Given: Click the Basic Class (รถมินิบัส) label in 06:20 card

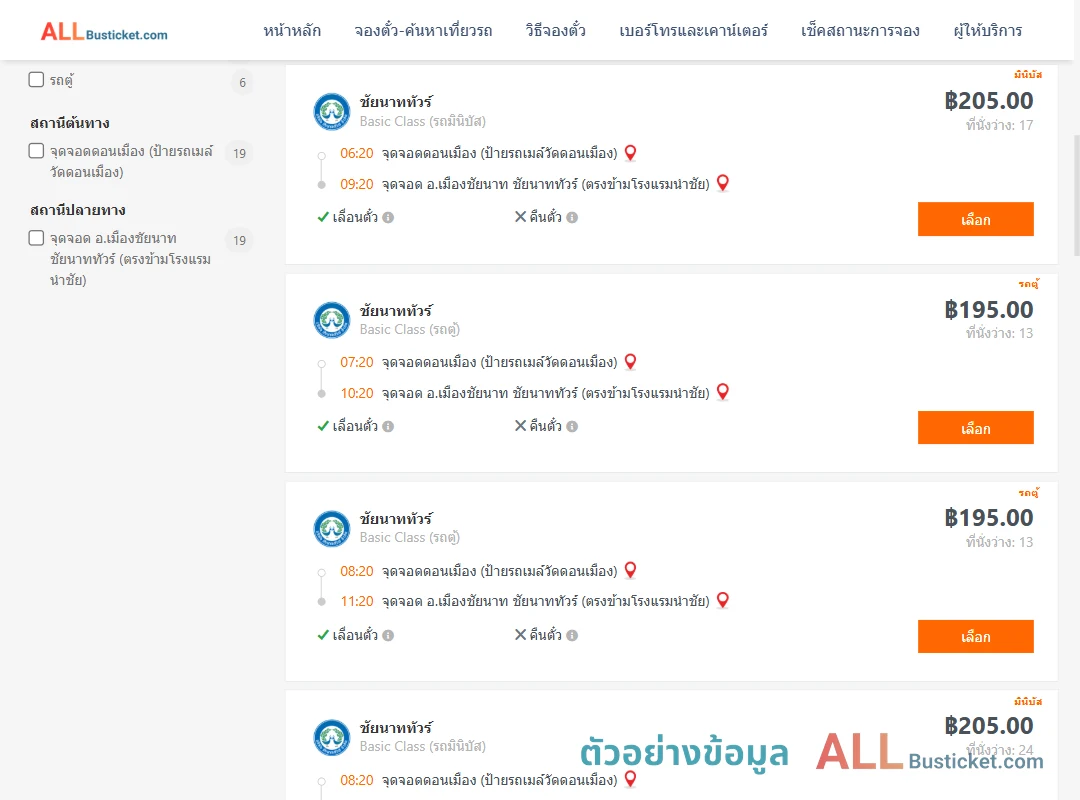Looking at the screenshot, I should coord(423,121).
